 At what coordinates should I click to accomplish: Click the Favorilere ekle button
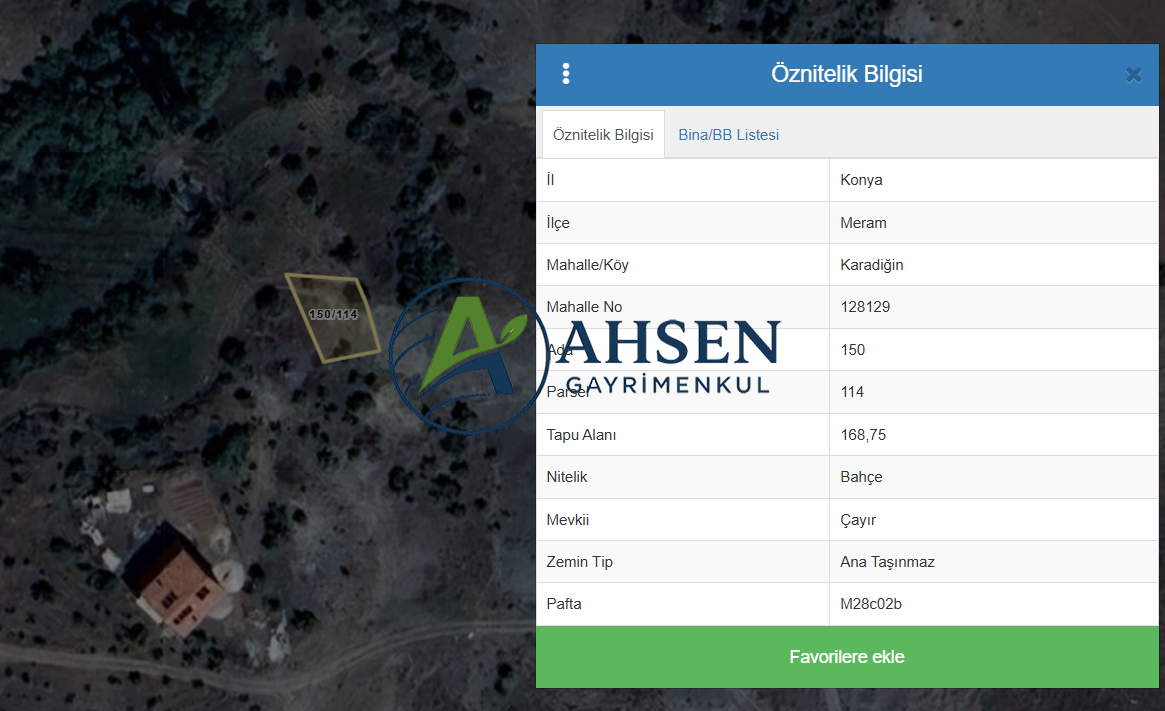[846, 657]
